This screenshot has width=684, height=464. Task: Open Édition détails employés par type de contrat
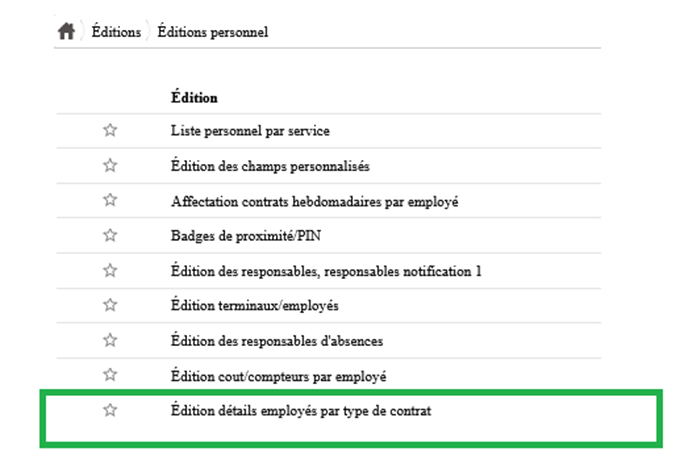[x=301, y=411]
